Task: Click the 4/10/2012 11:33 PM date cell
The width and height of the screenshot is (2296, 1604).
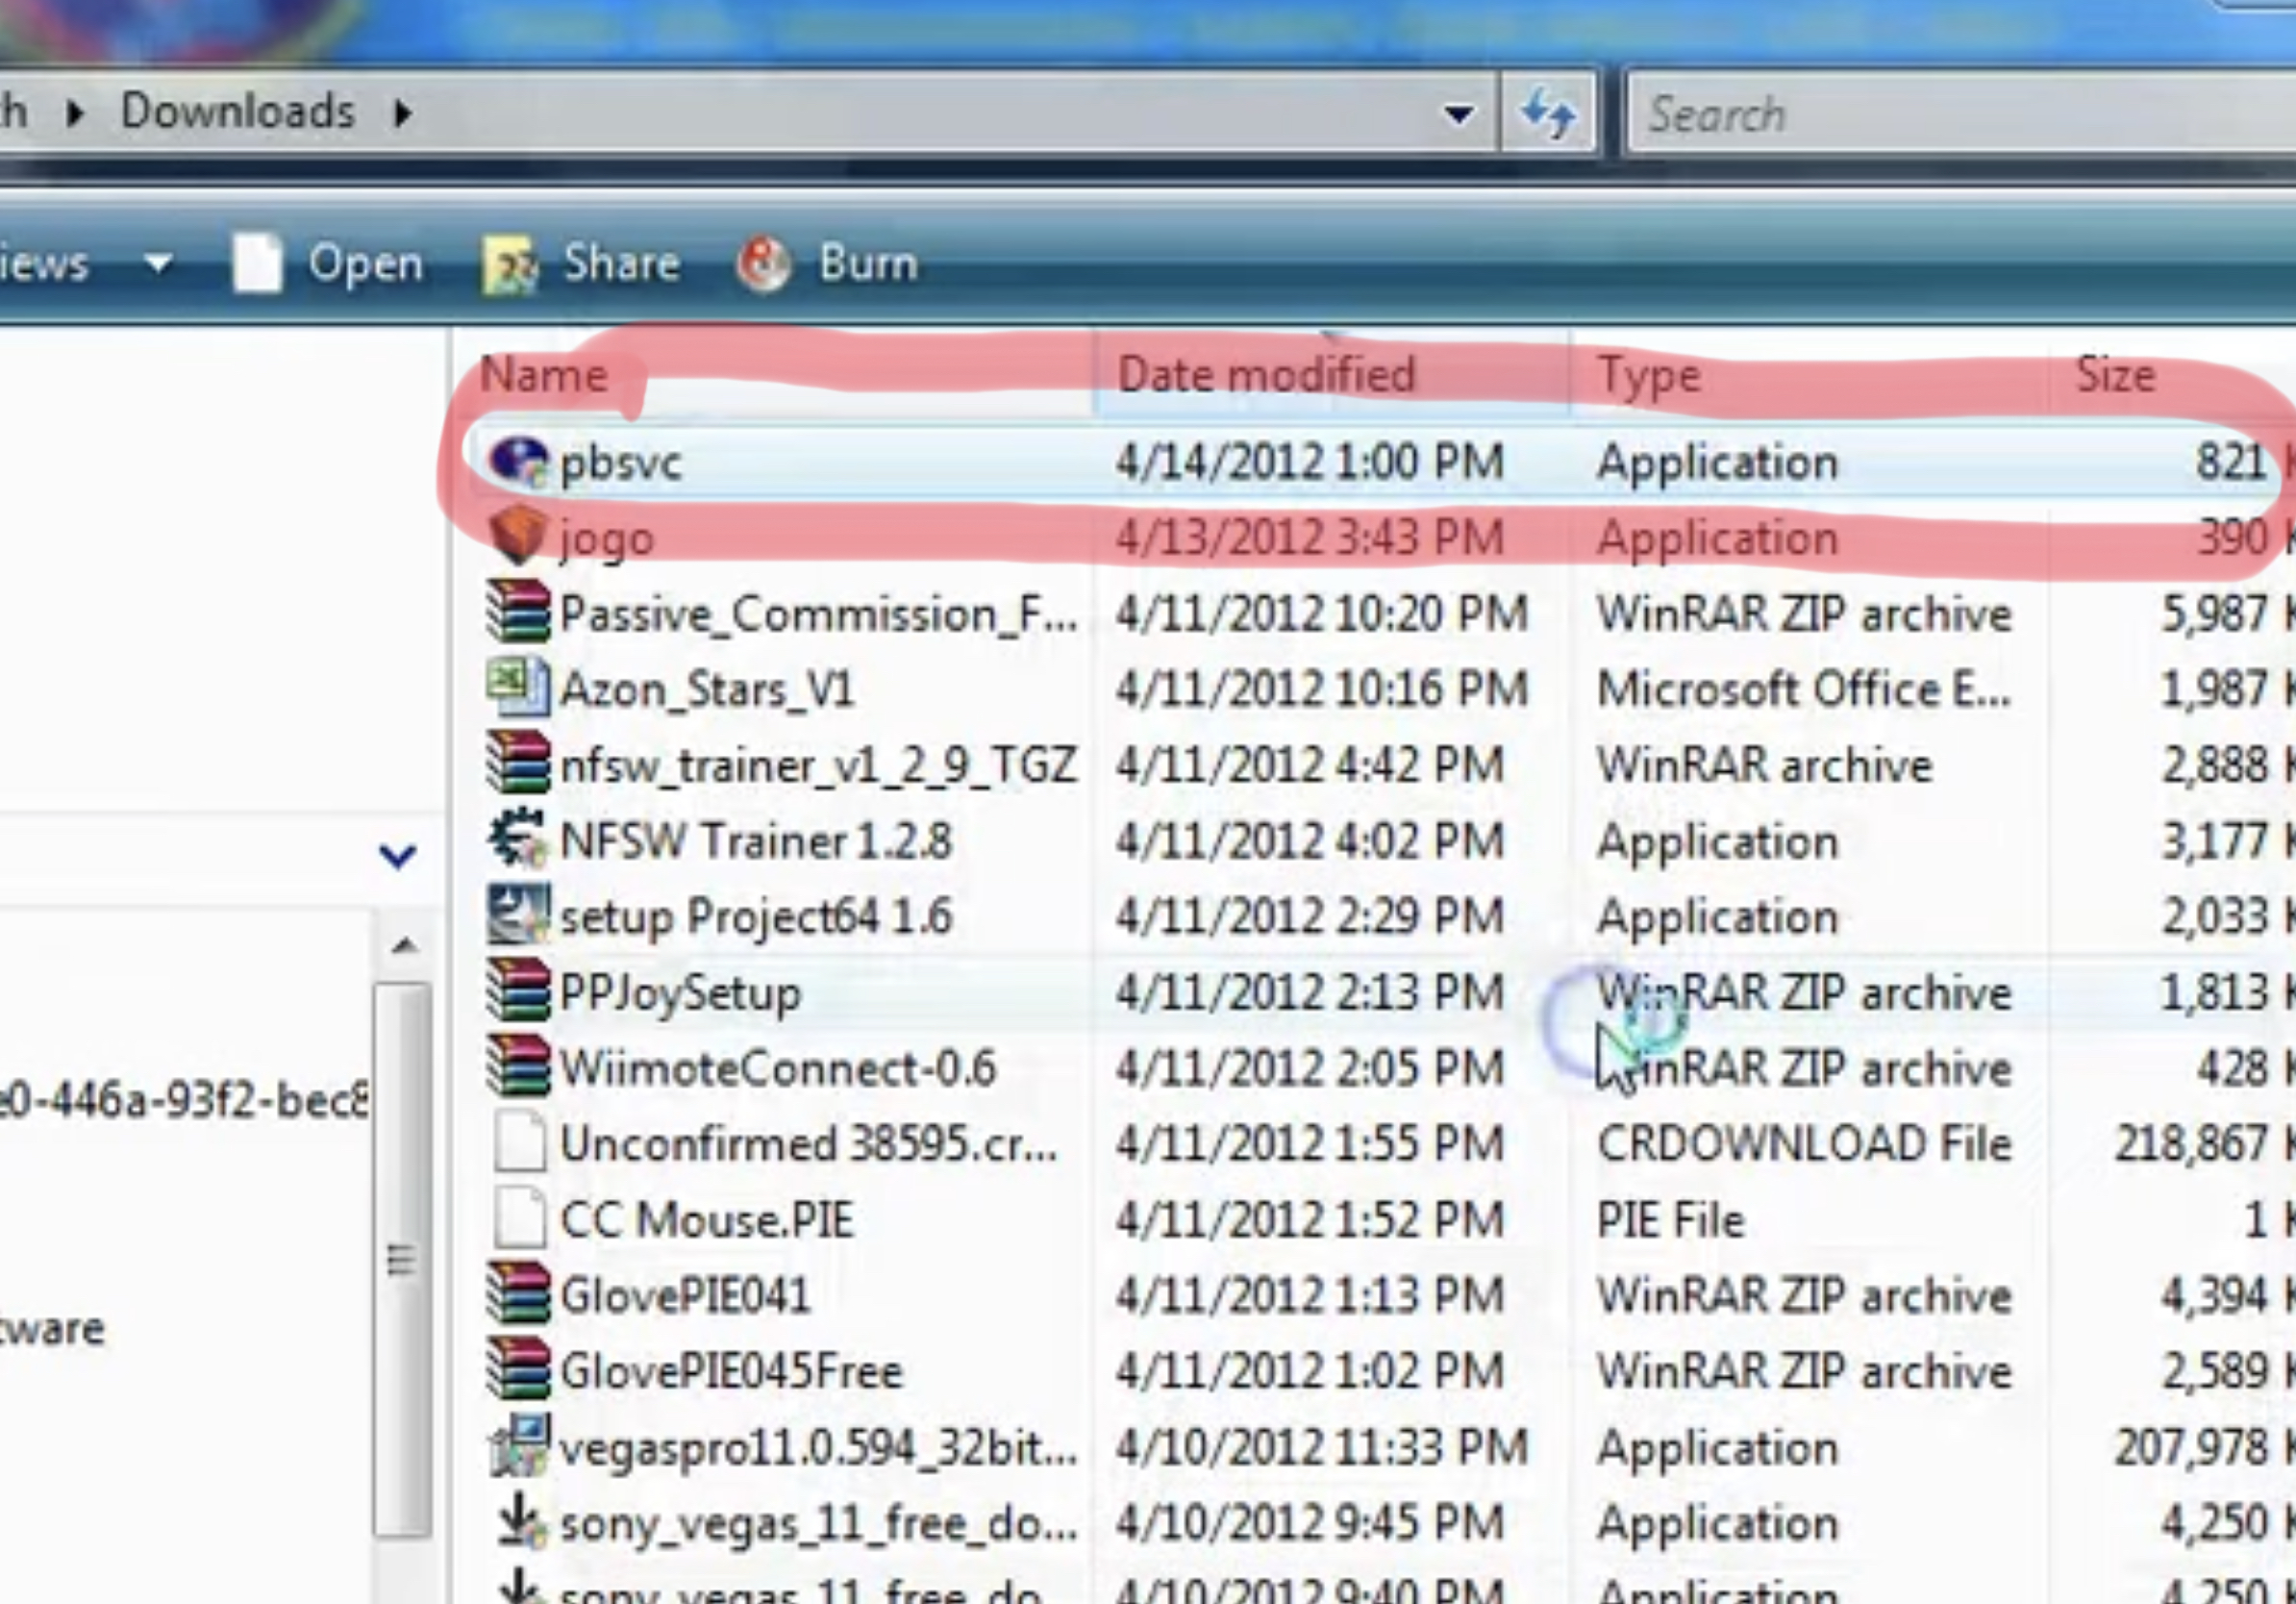Action: click(x=1322, y=1448)
